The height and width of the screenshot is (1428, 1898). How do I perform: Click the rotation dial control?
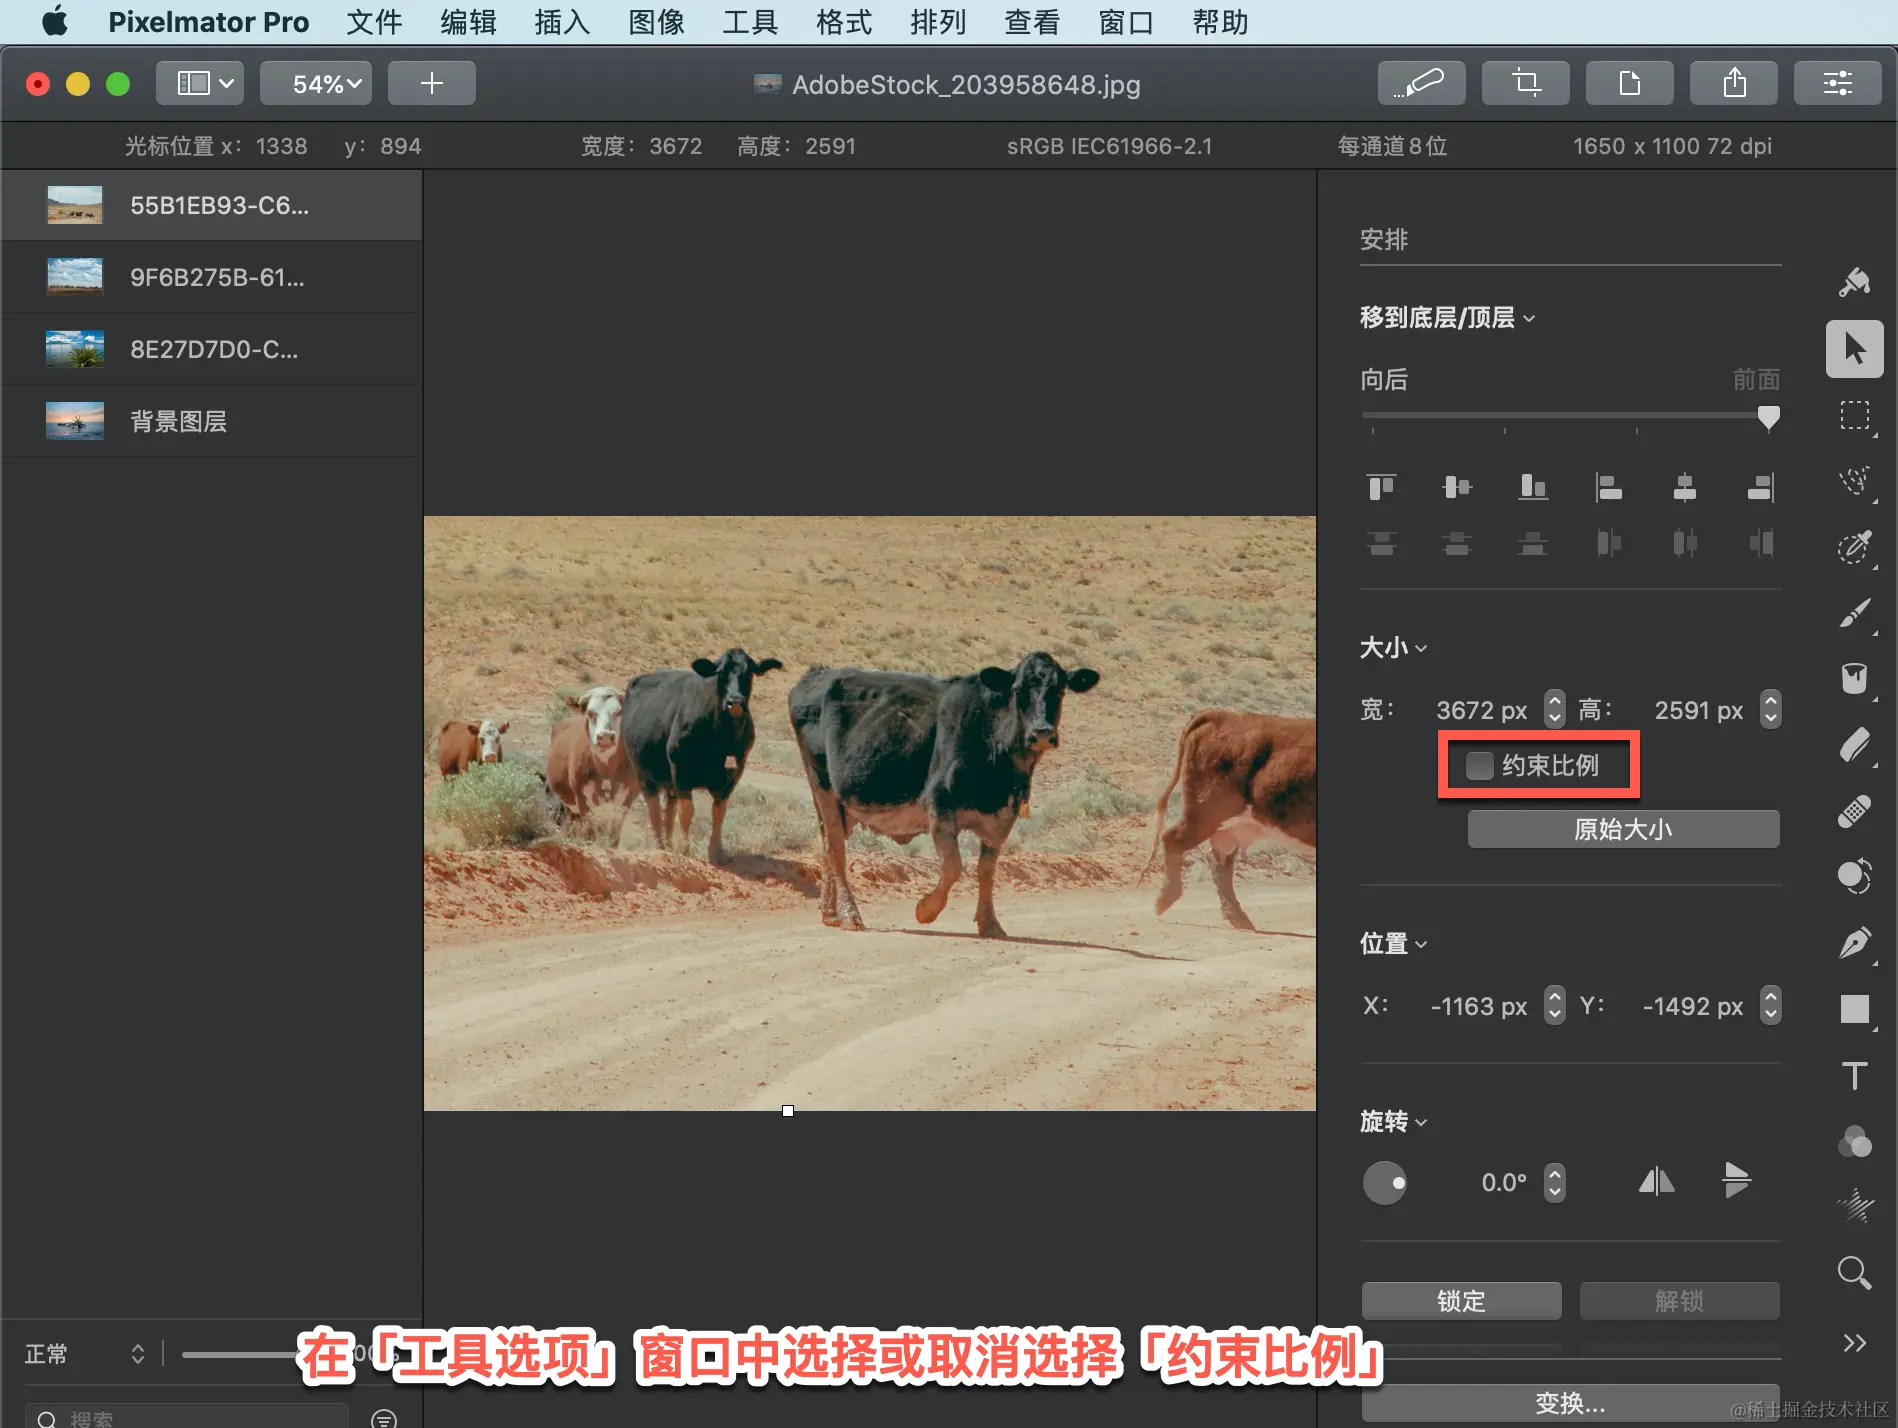[1385, 1182]
